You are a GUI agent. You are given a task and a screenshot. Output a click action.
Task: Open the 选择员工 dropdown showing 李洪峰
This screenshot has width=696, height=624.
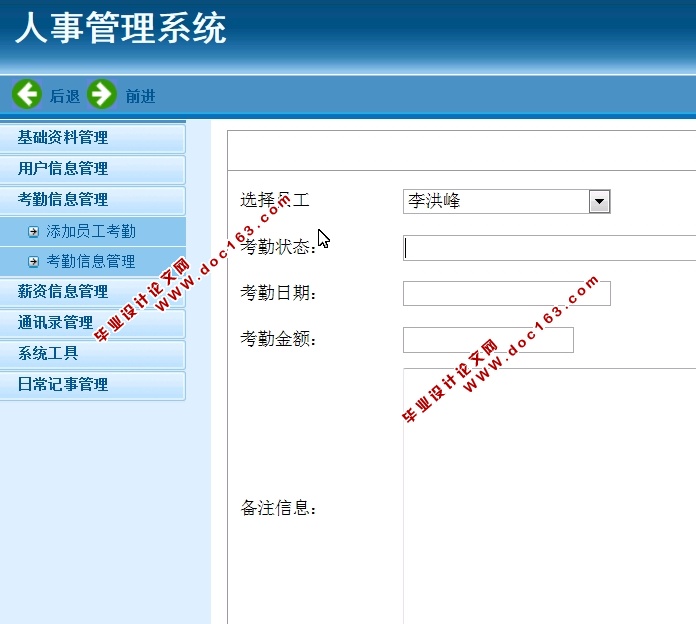(x=506, y=202)
